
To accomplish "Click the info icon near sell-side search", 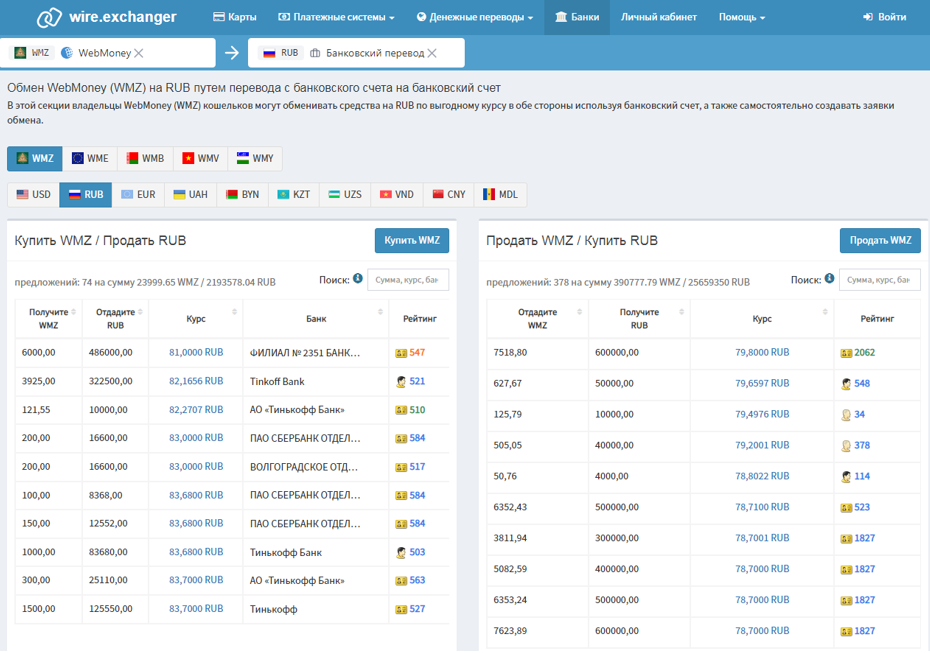I will 829,278.
